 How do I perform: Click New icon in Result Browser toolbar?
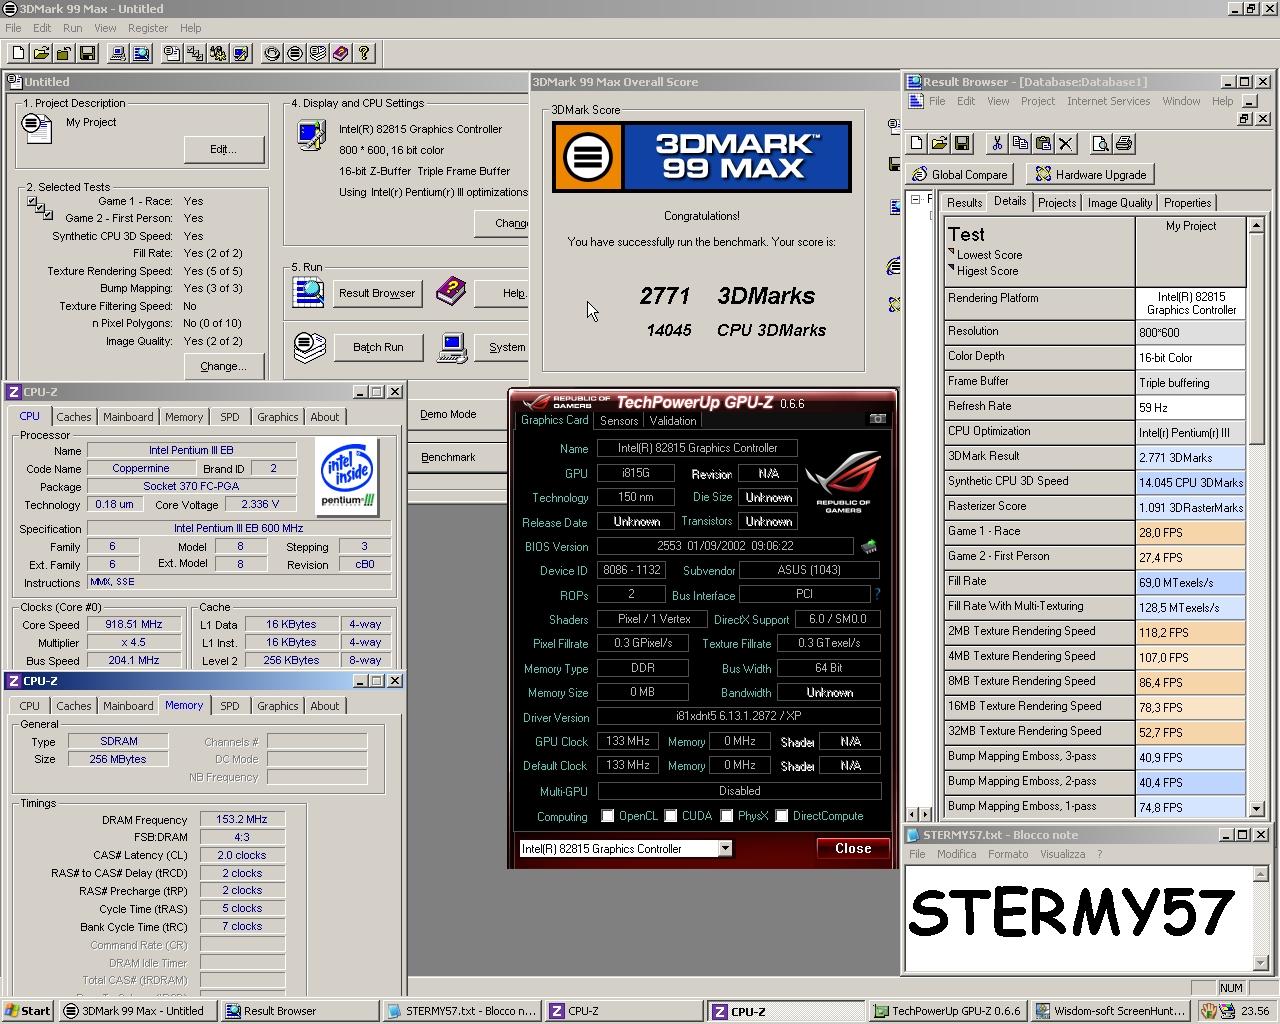pyautogui.click(x=917, y=144)
